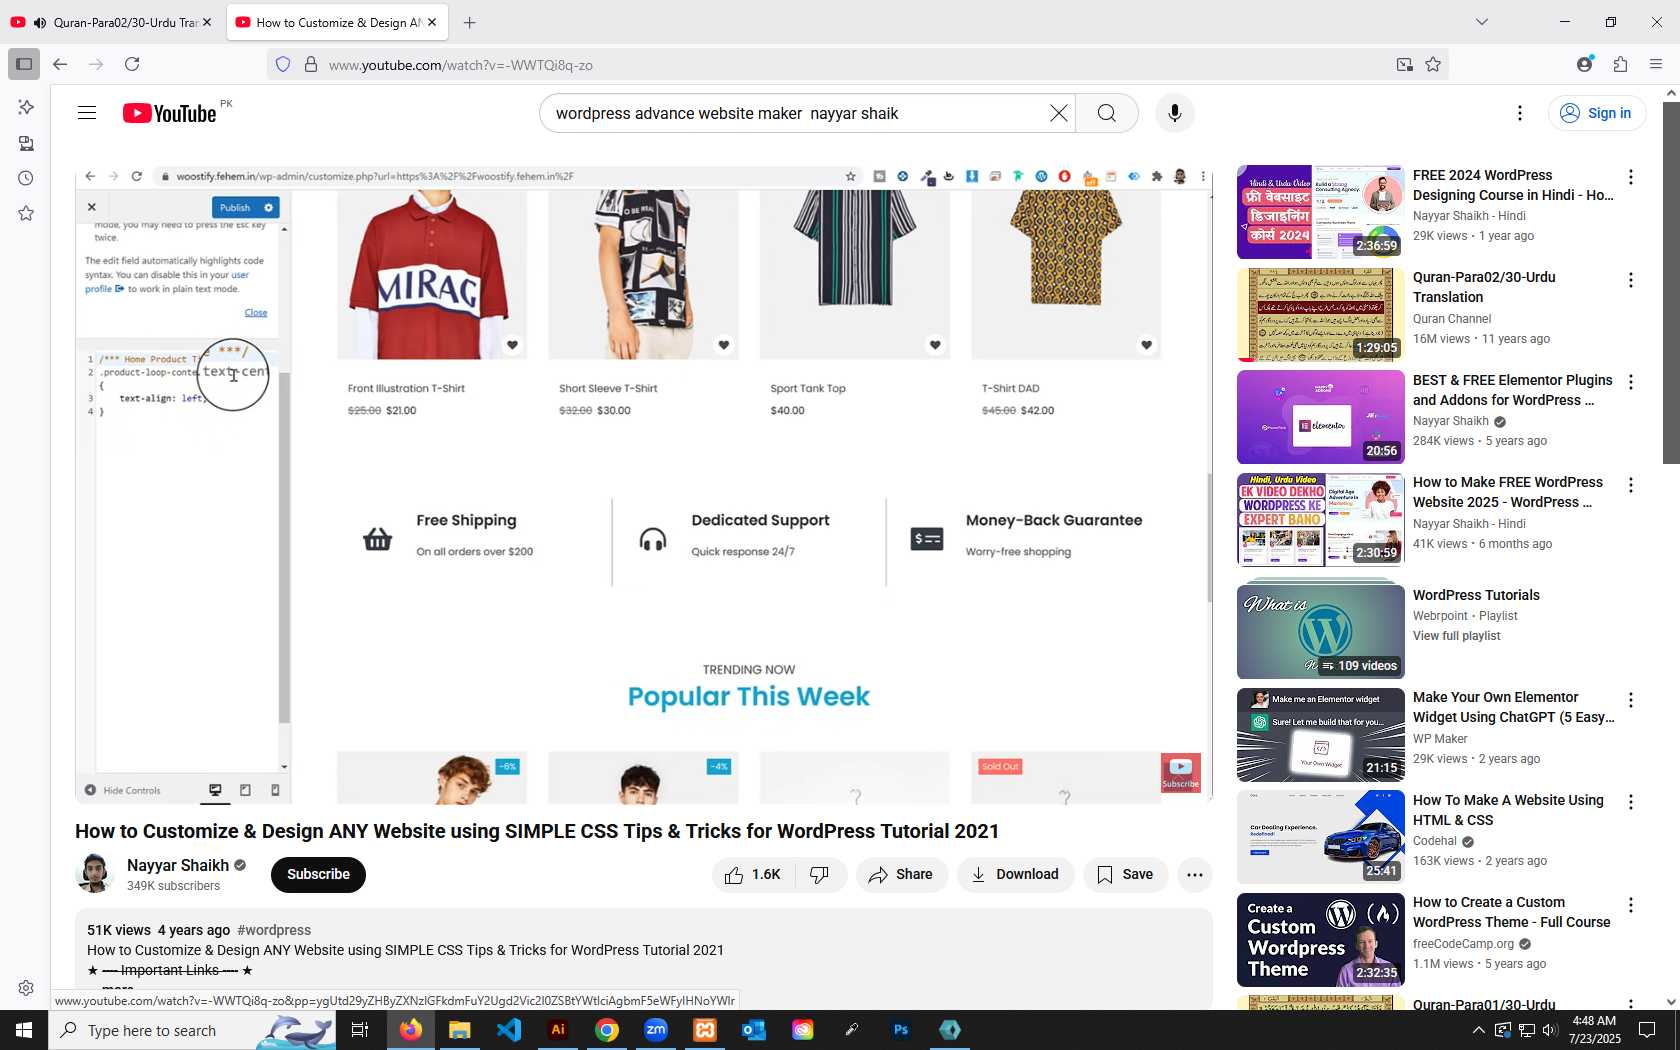Save video to a playlist
This screenshot has height=1050, width=1680.
pyautogui.click(x=1125, y=875)
